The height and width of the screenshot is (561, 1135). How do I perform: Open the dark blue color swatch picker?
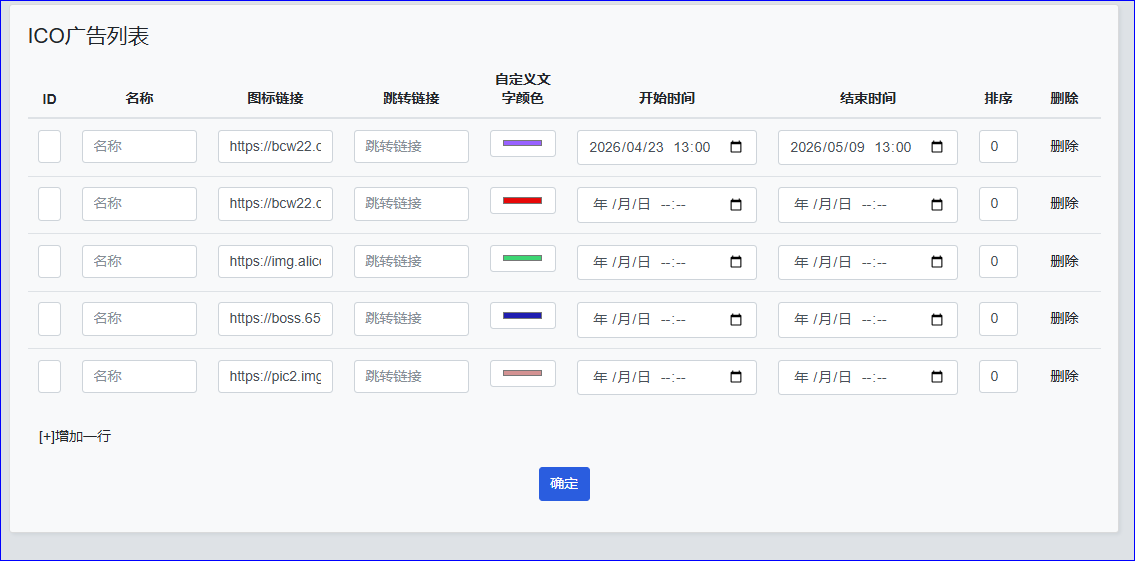tap(522, 316)
